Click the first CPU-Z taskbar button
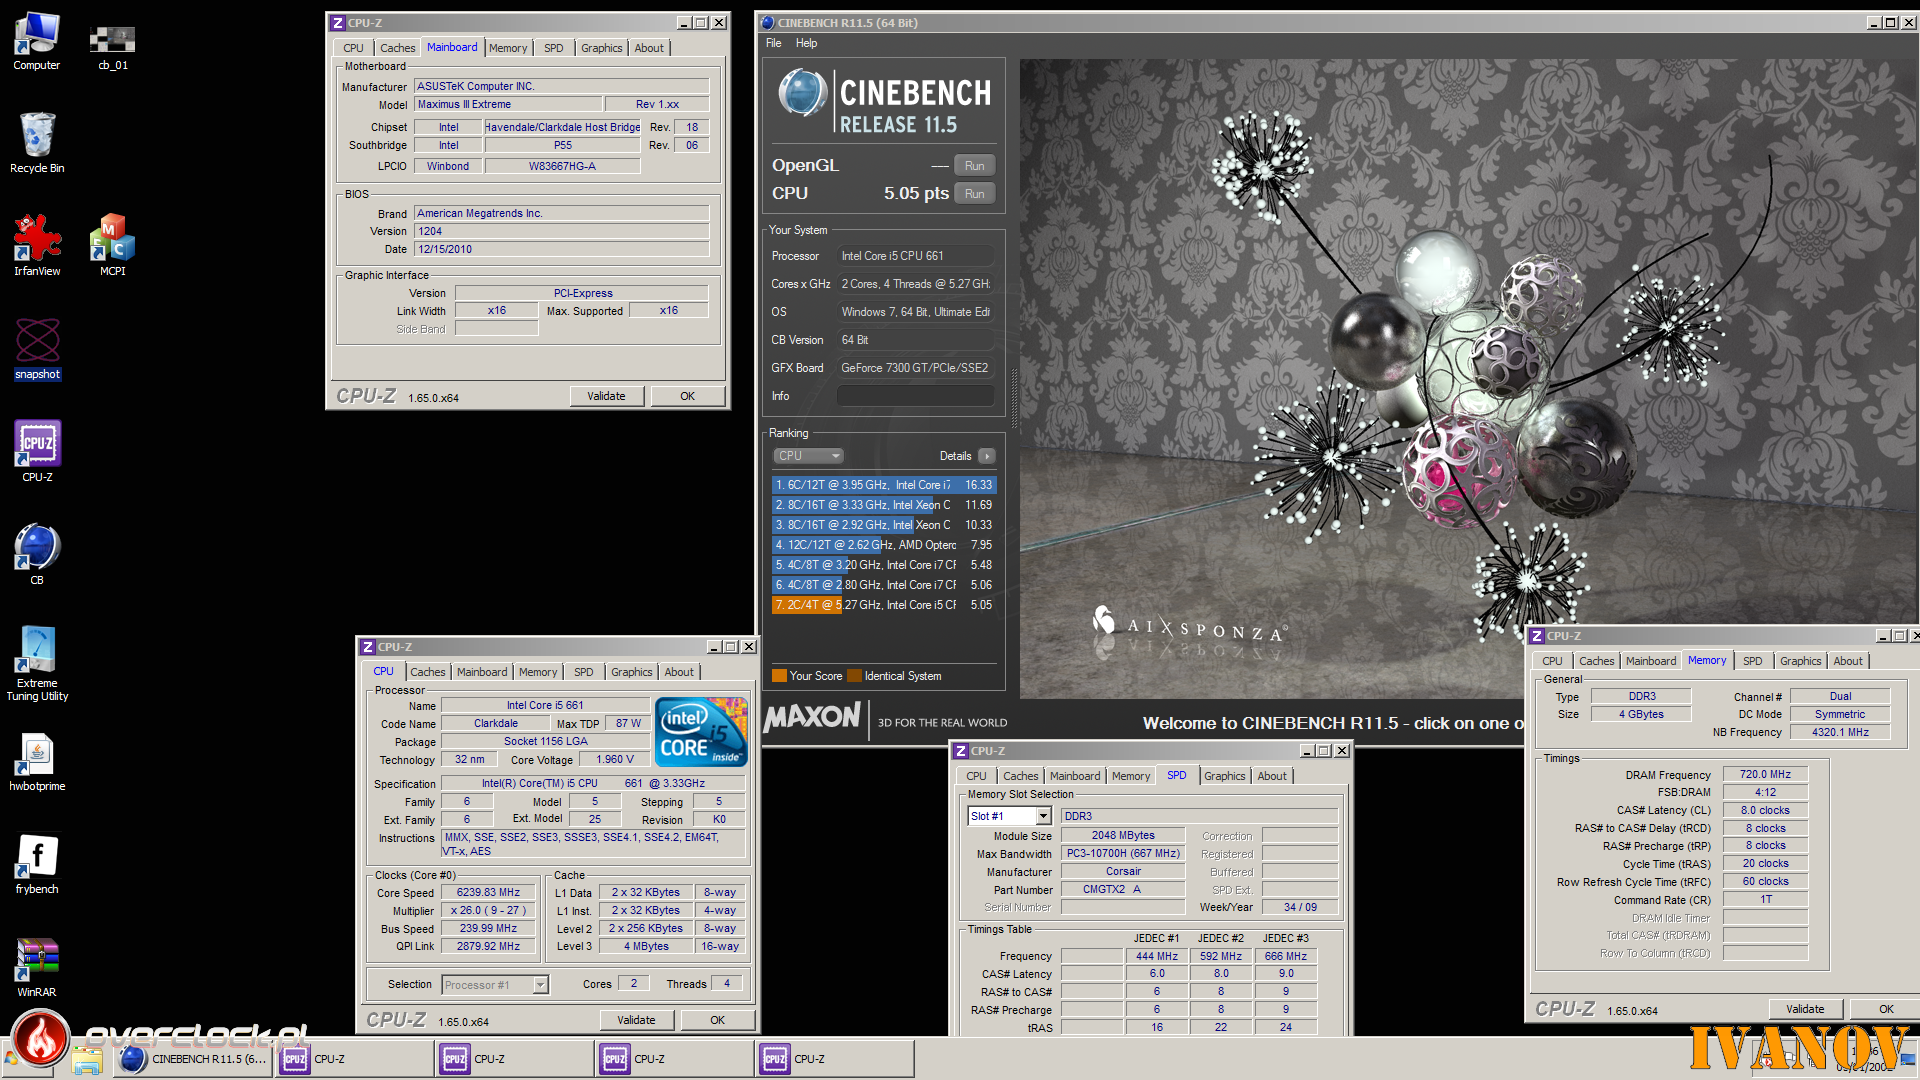The width and height of the screenshot is (1920, 1080). [353, 1059]
